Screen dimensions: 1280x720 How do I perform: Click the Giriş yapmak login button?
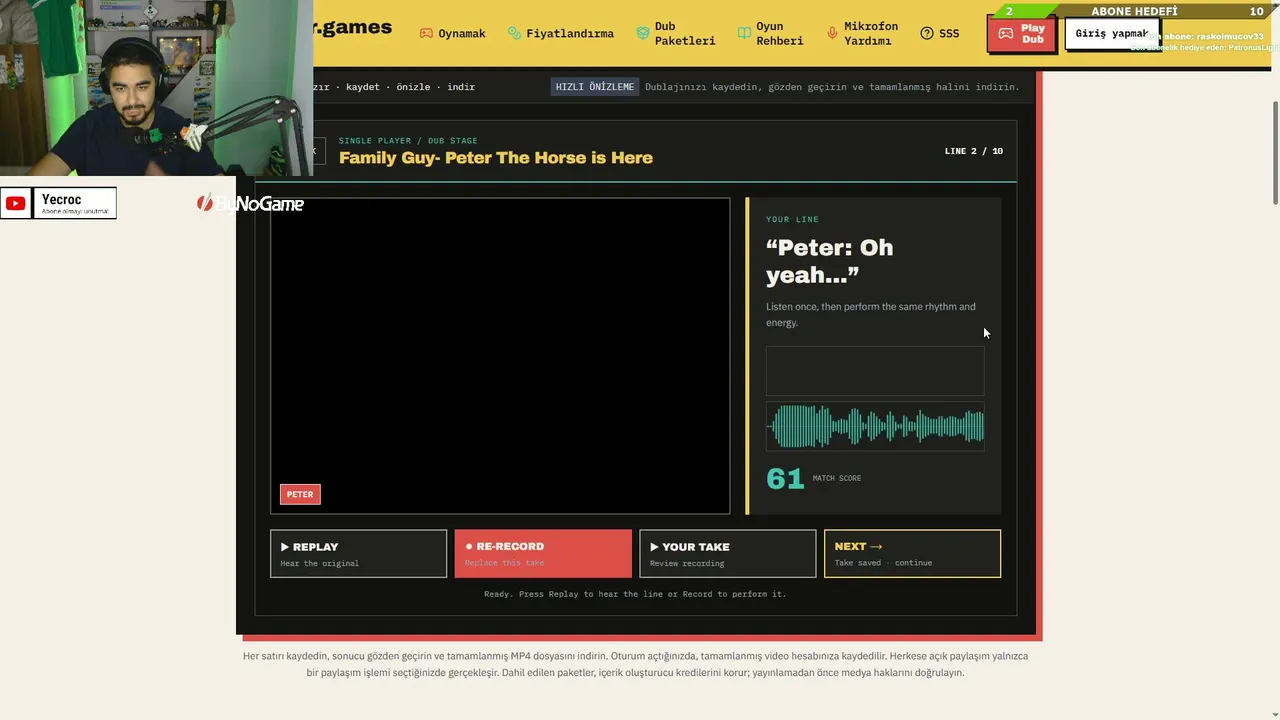1112,34
